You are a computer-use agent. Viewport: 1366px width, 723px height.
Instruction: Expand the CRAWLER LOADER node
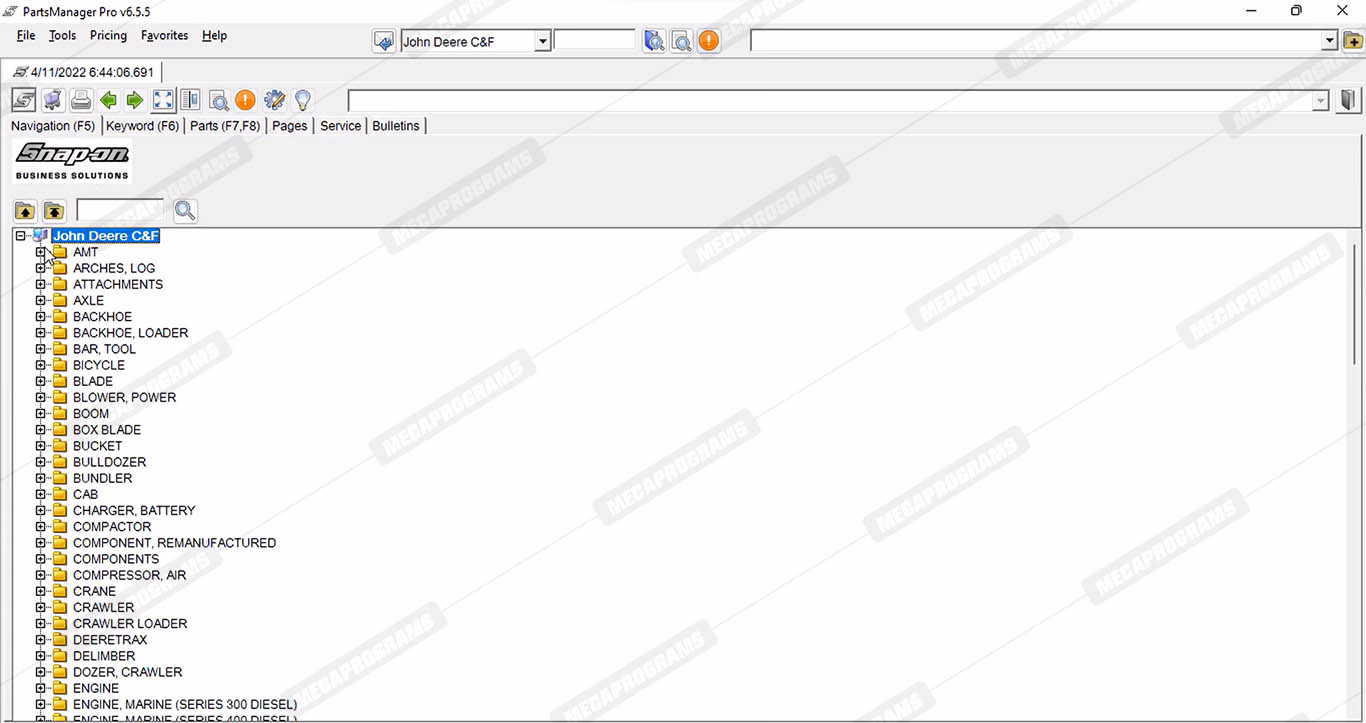pyautogui.click(x=41, y=623)
